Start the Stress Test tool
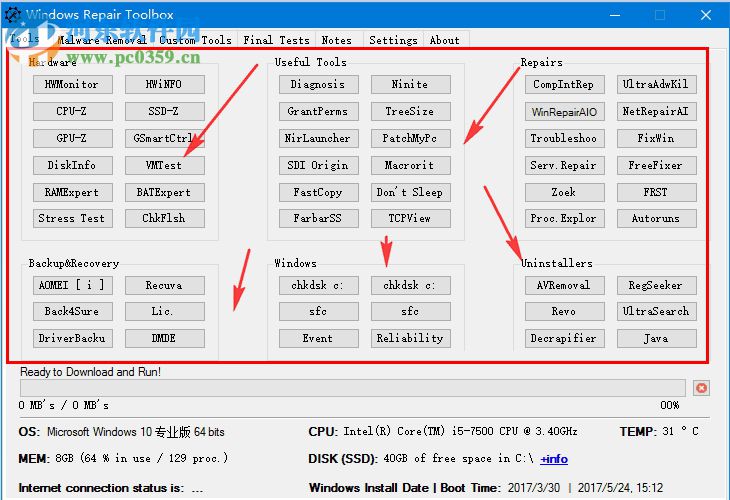Image resolution: width=730 pixels, height=500 pixels. point(73,218)
